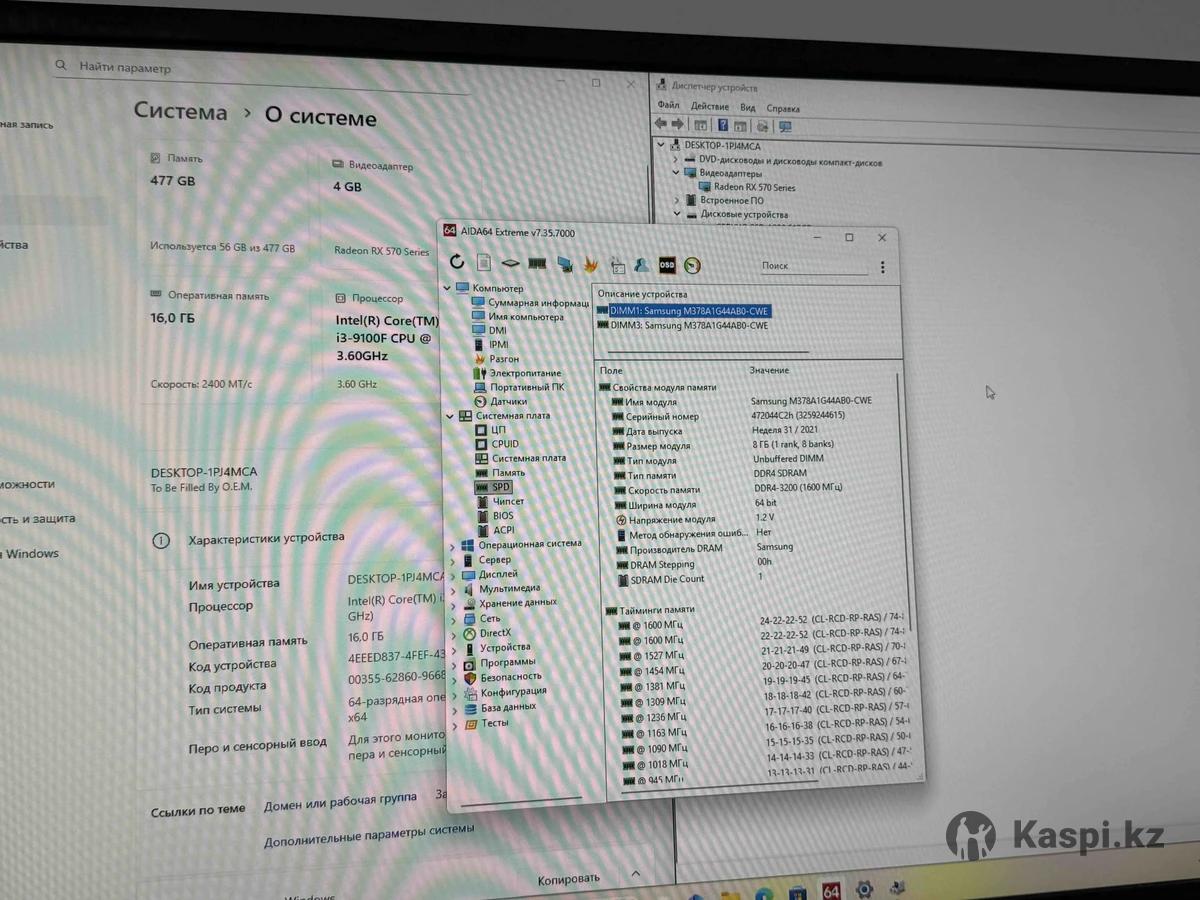This screenshot has height=900, width=1200.
Task: Open the Справка menu in Device Manager
Action: 783,108
